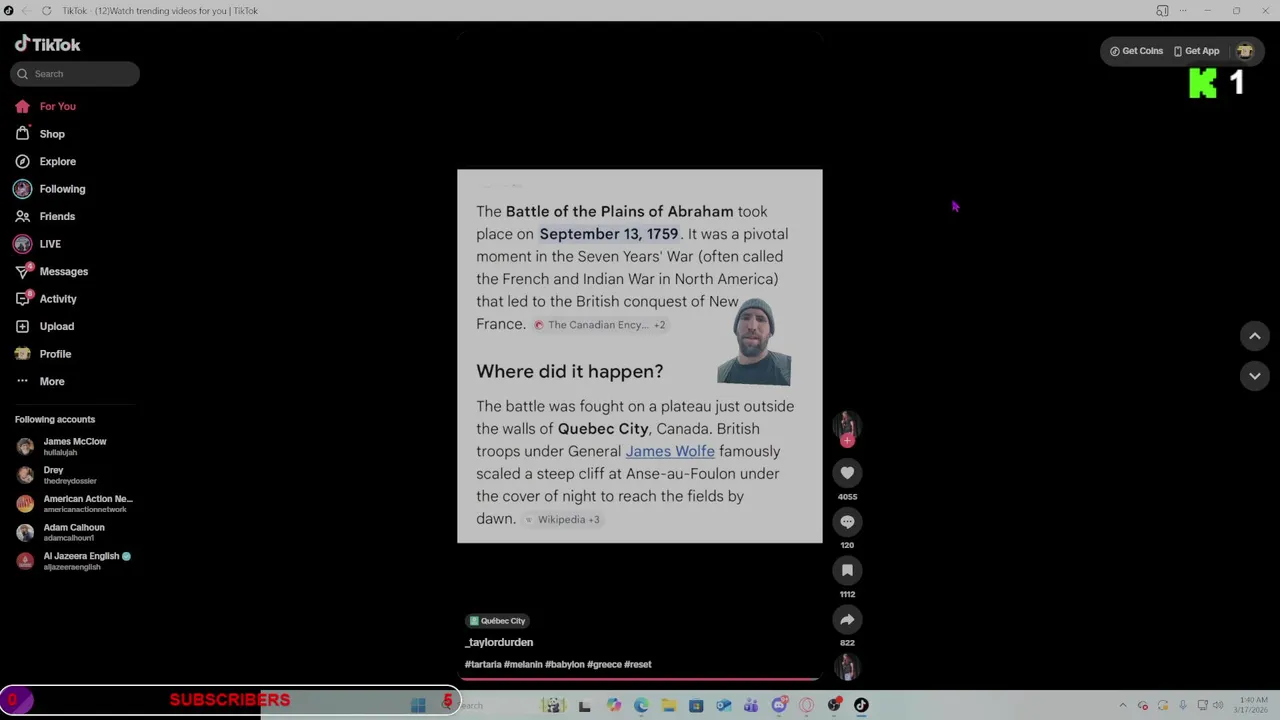Open the _taylordurden creator username

(499, 642)
